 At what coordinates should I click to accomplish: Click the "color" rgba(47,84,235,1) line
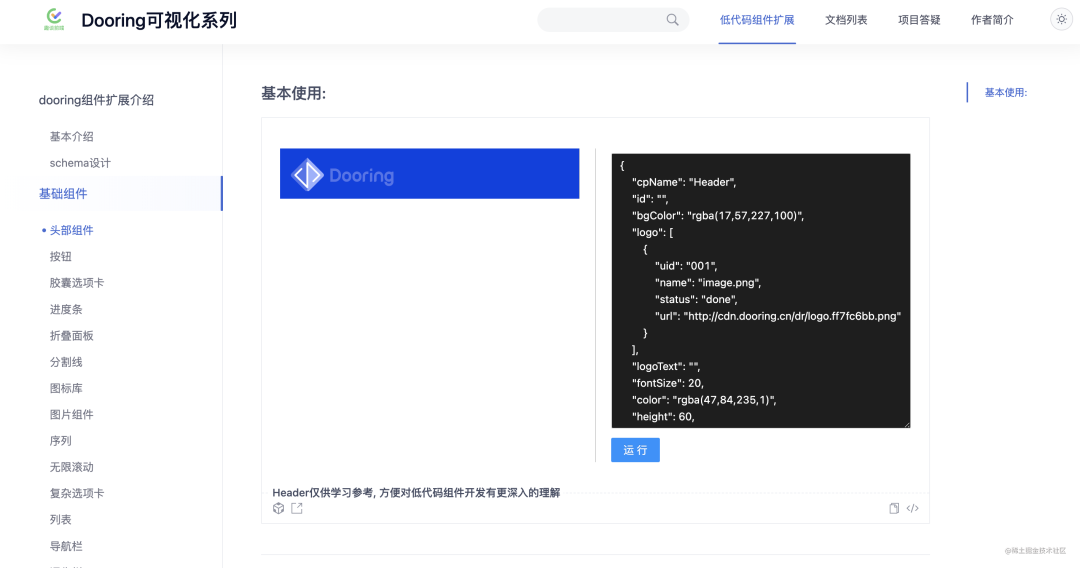pos(704,399)
